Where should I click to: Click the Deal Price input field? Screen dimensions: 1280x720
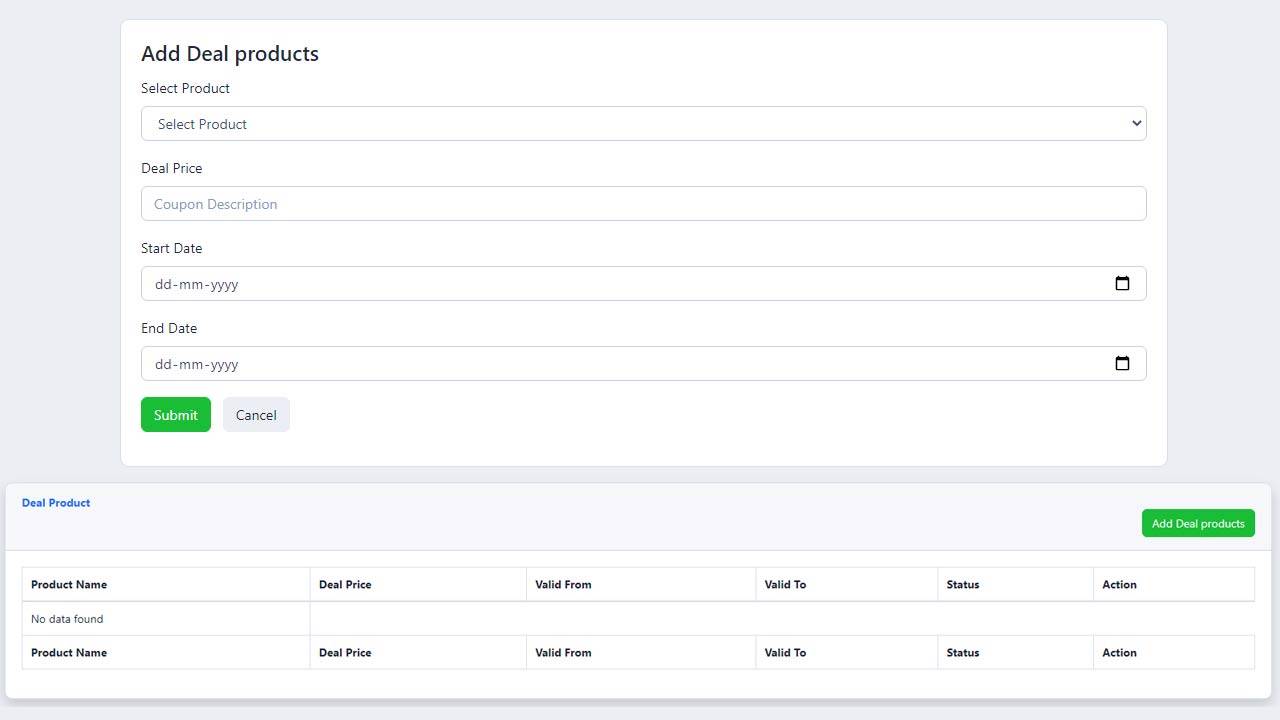click(643, 204)
